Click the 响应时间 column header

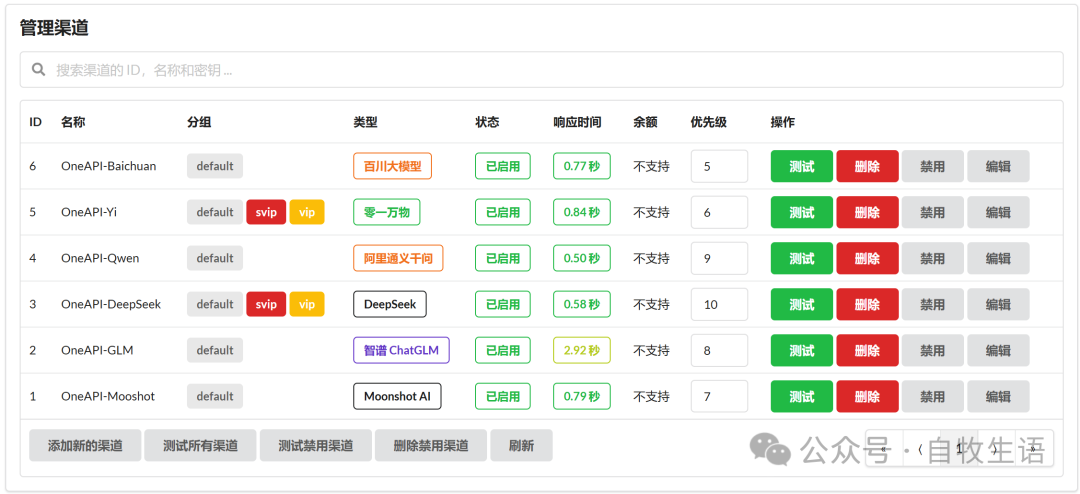point(577,122)
